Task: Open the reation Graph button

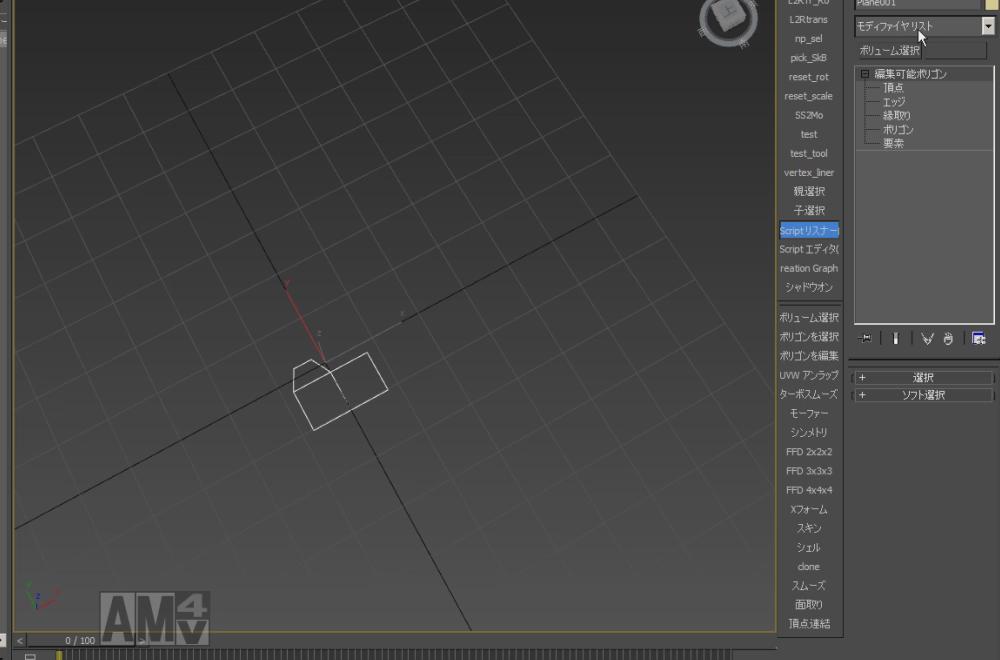Action: click(x=809, y=268)
